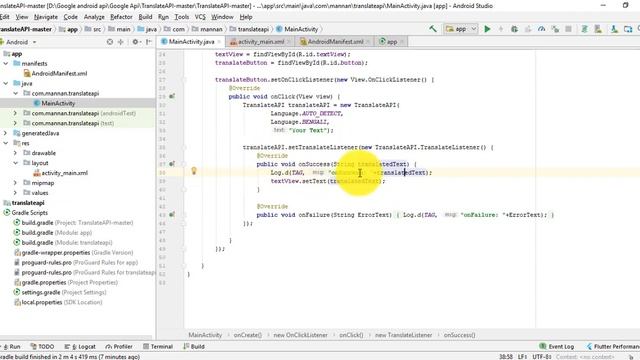Open the Profiler tool window
The height and width of the screenshot is (360, 640).
pos(119,347)
